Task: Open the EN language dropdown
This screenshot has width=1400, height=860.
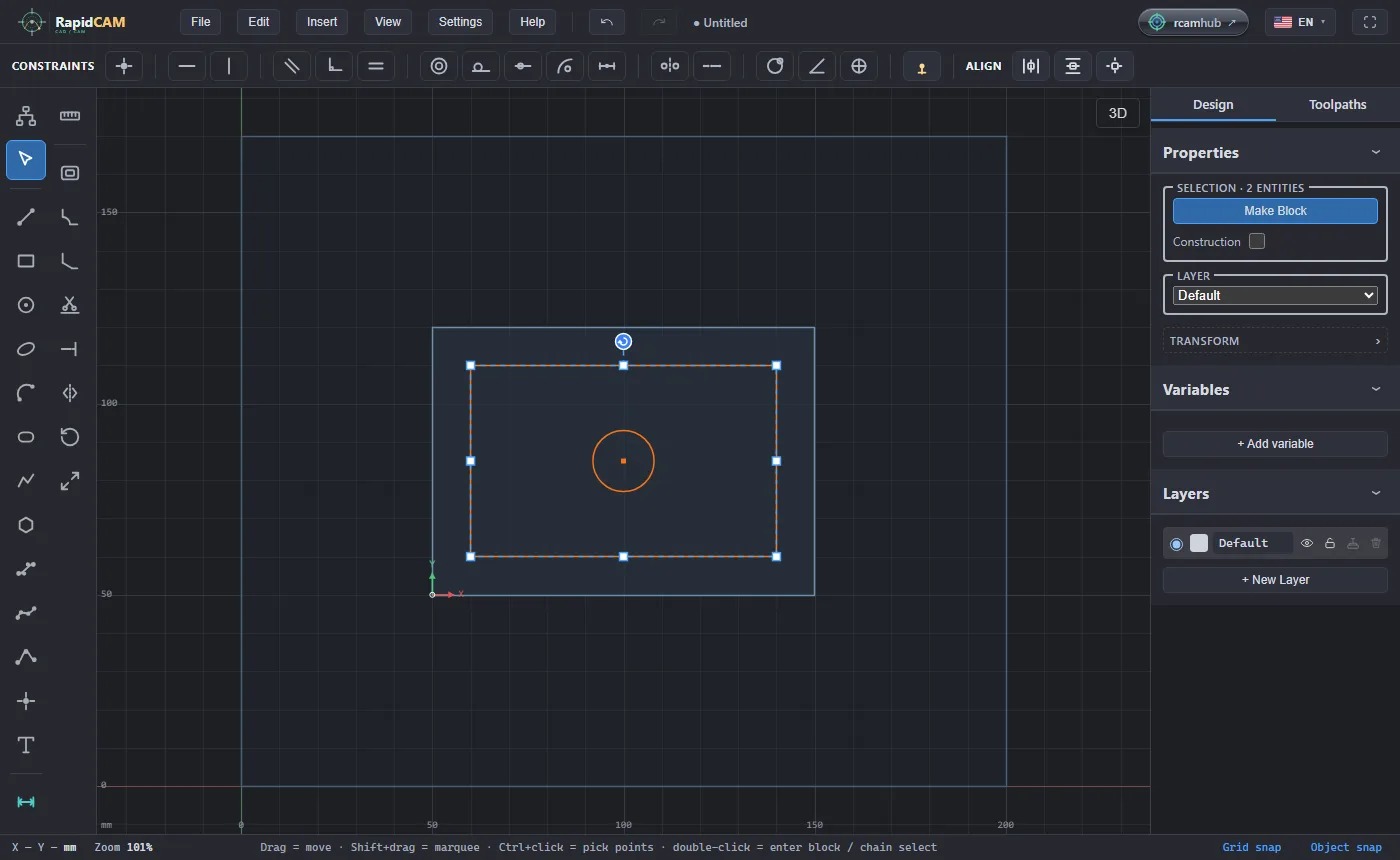Action: coord(1300,22)
